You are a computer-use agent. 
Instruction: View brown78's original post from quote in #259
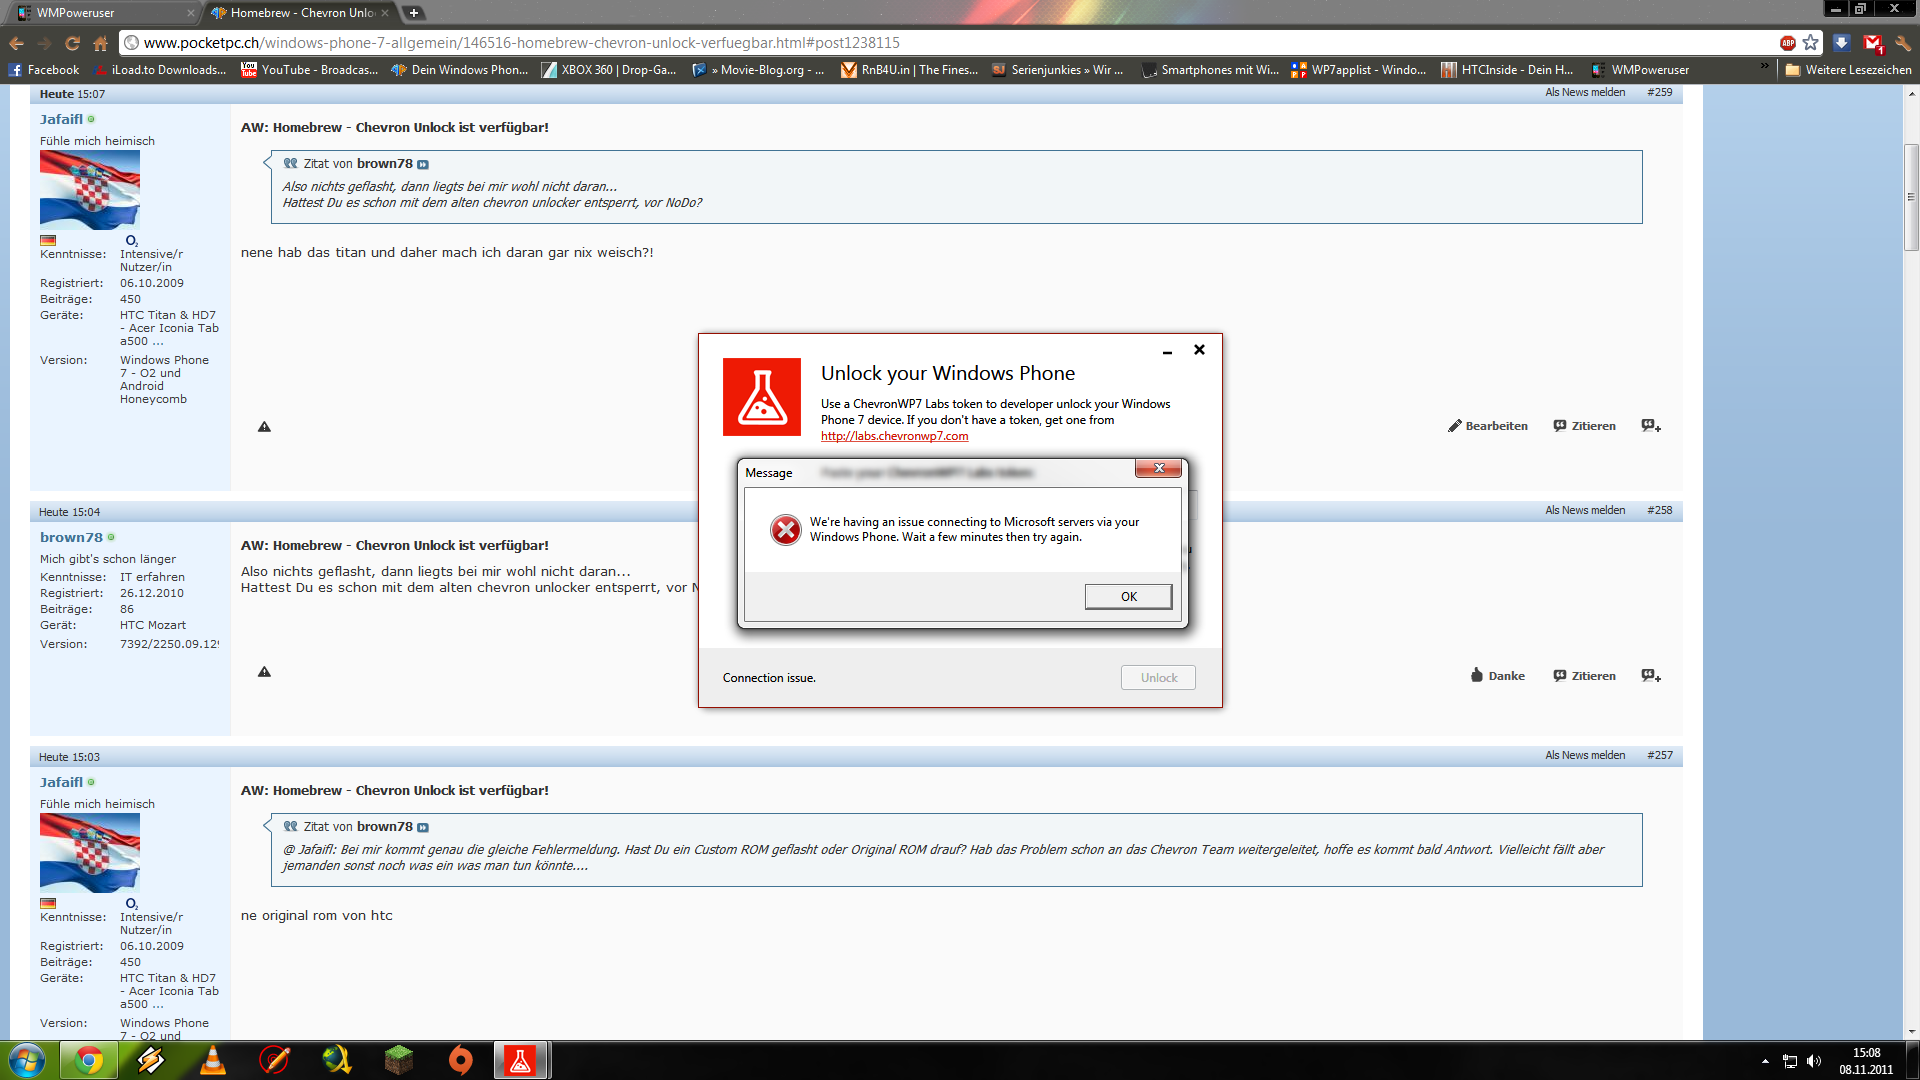pos(422,164)
